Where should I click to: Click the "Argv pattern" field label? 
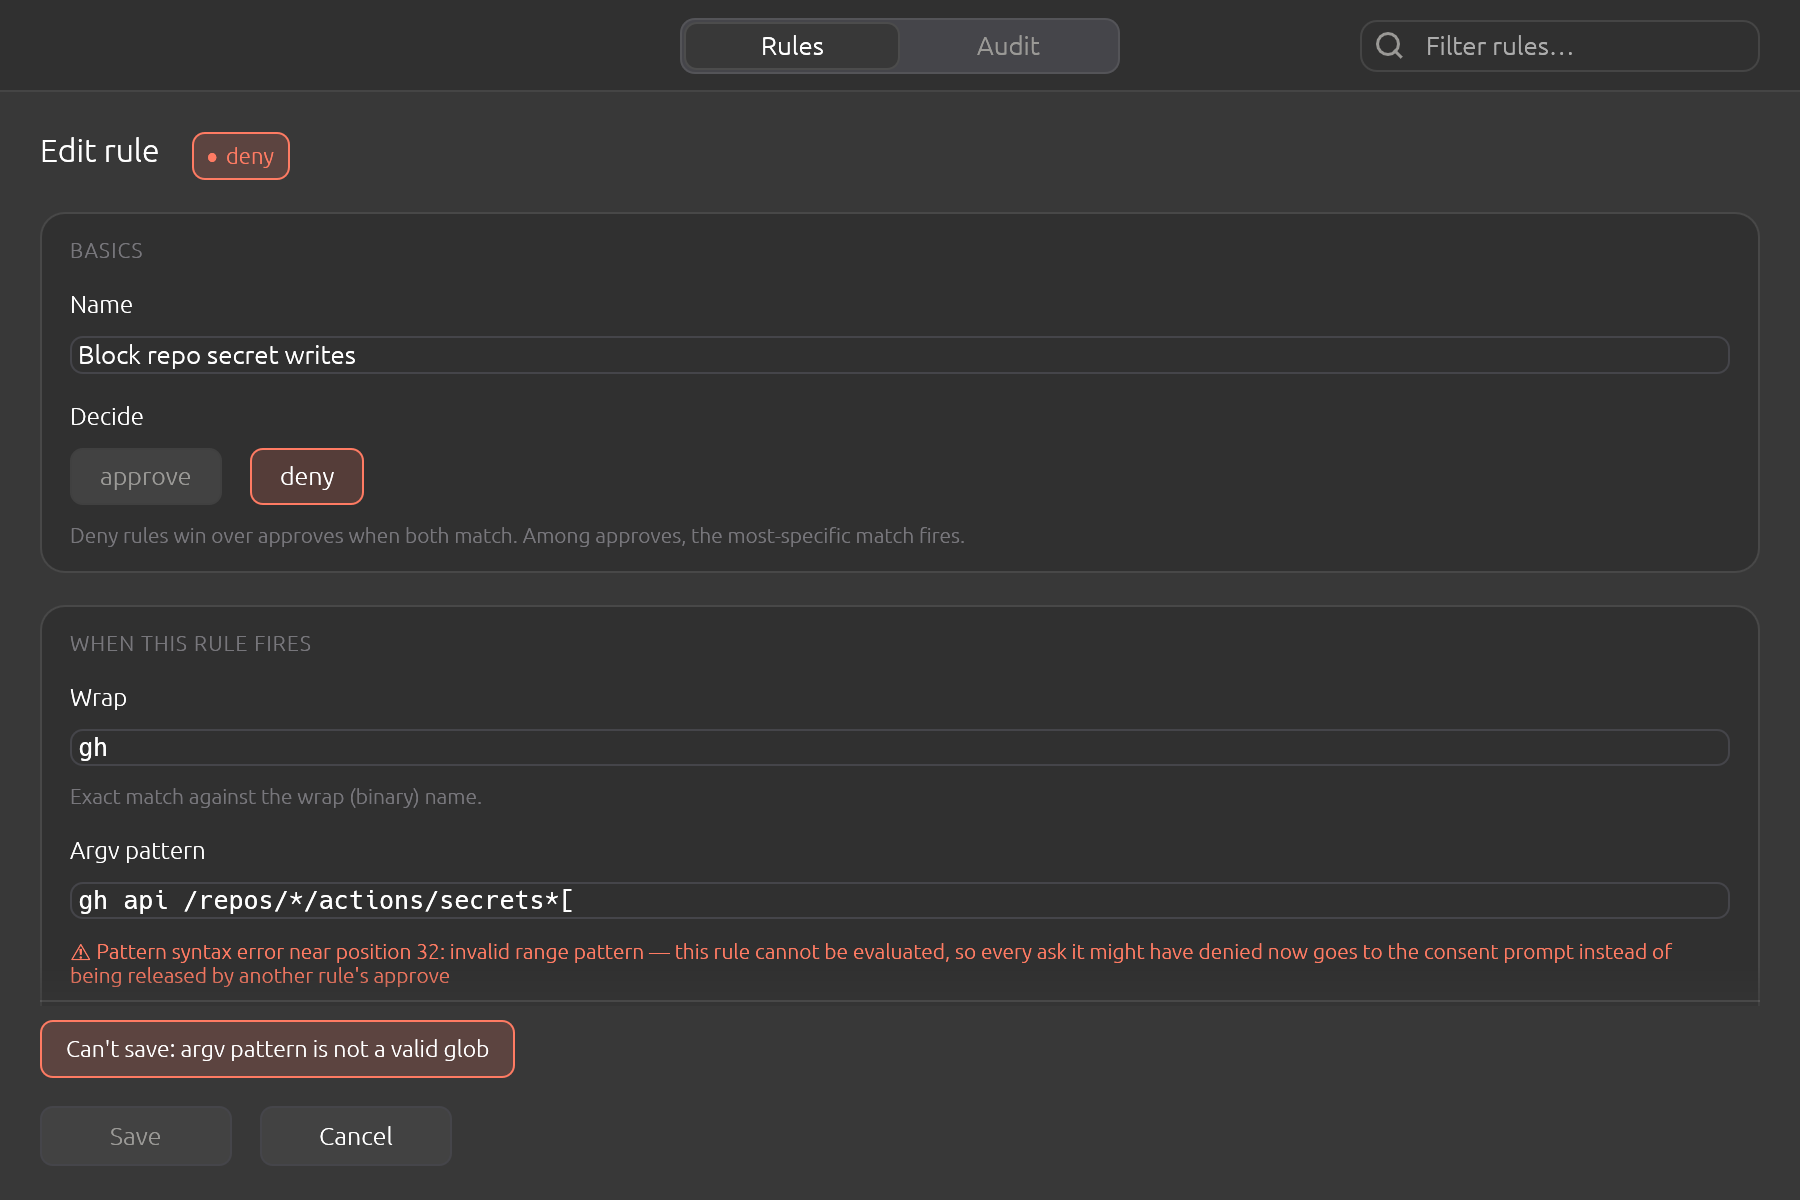138,851
